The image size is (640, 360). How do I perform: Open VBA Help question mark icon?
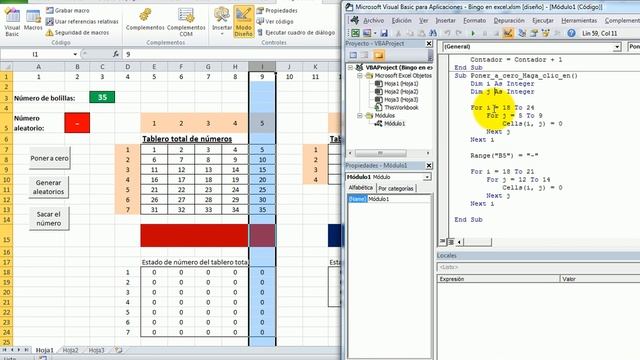tap(571, 33)
